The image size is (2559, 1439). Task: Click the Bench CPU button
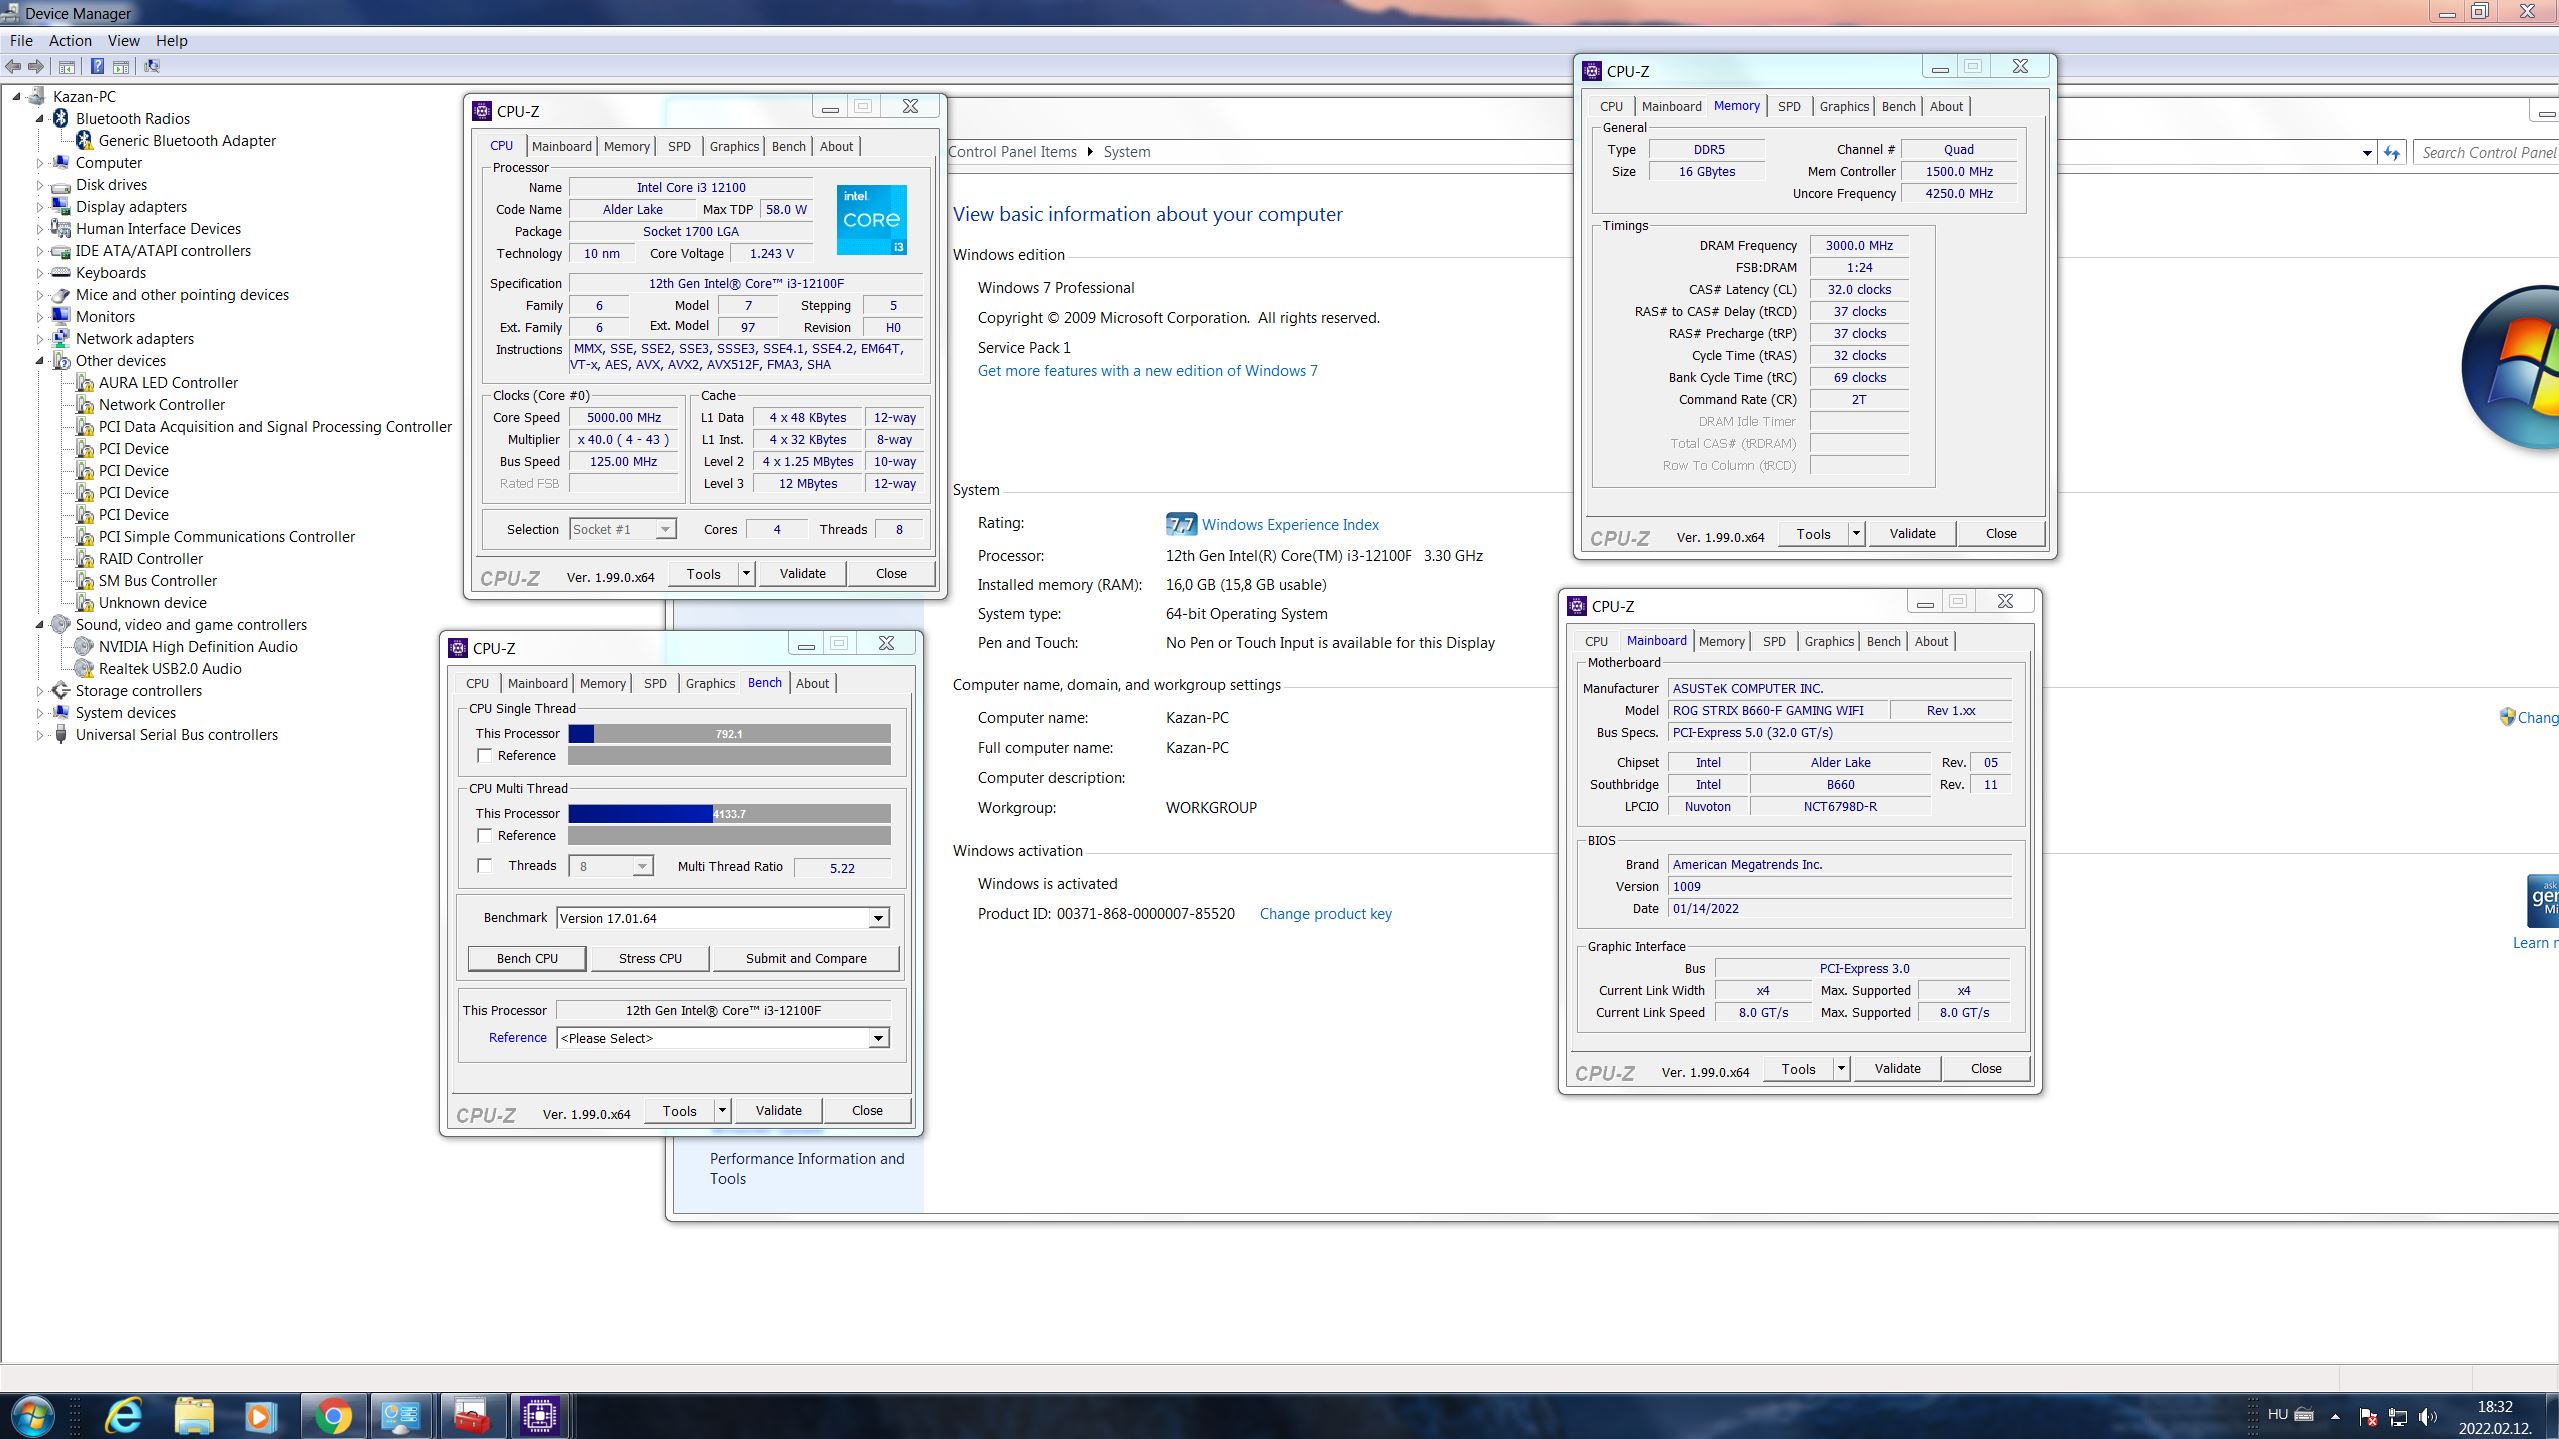click(x=527, y=958)
